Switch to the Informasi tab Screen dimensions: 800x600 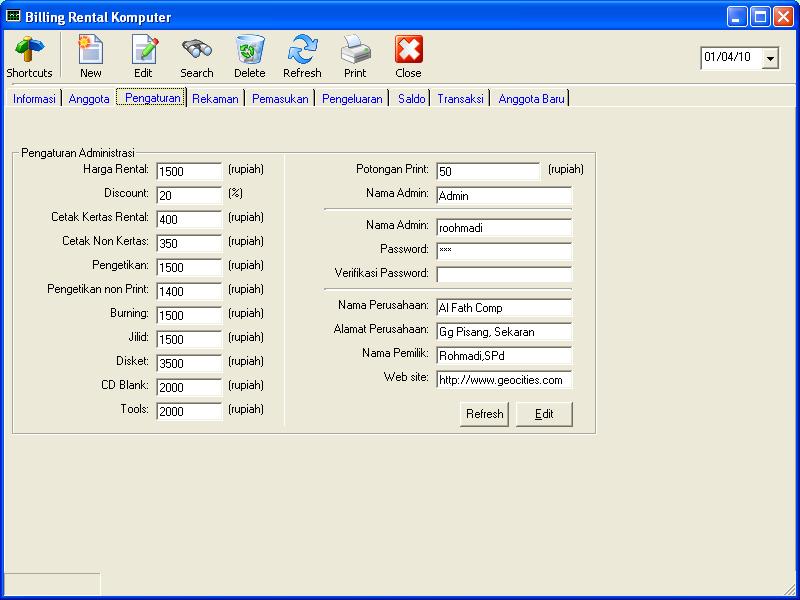[34, 99]
